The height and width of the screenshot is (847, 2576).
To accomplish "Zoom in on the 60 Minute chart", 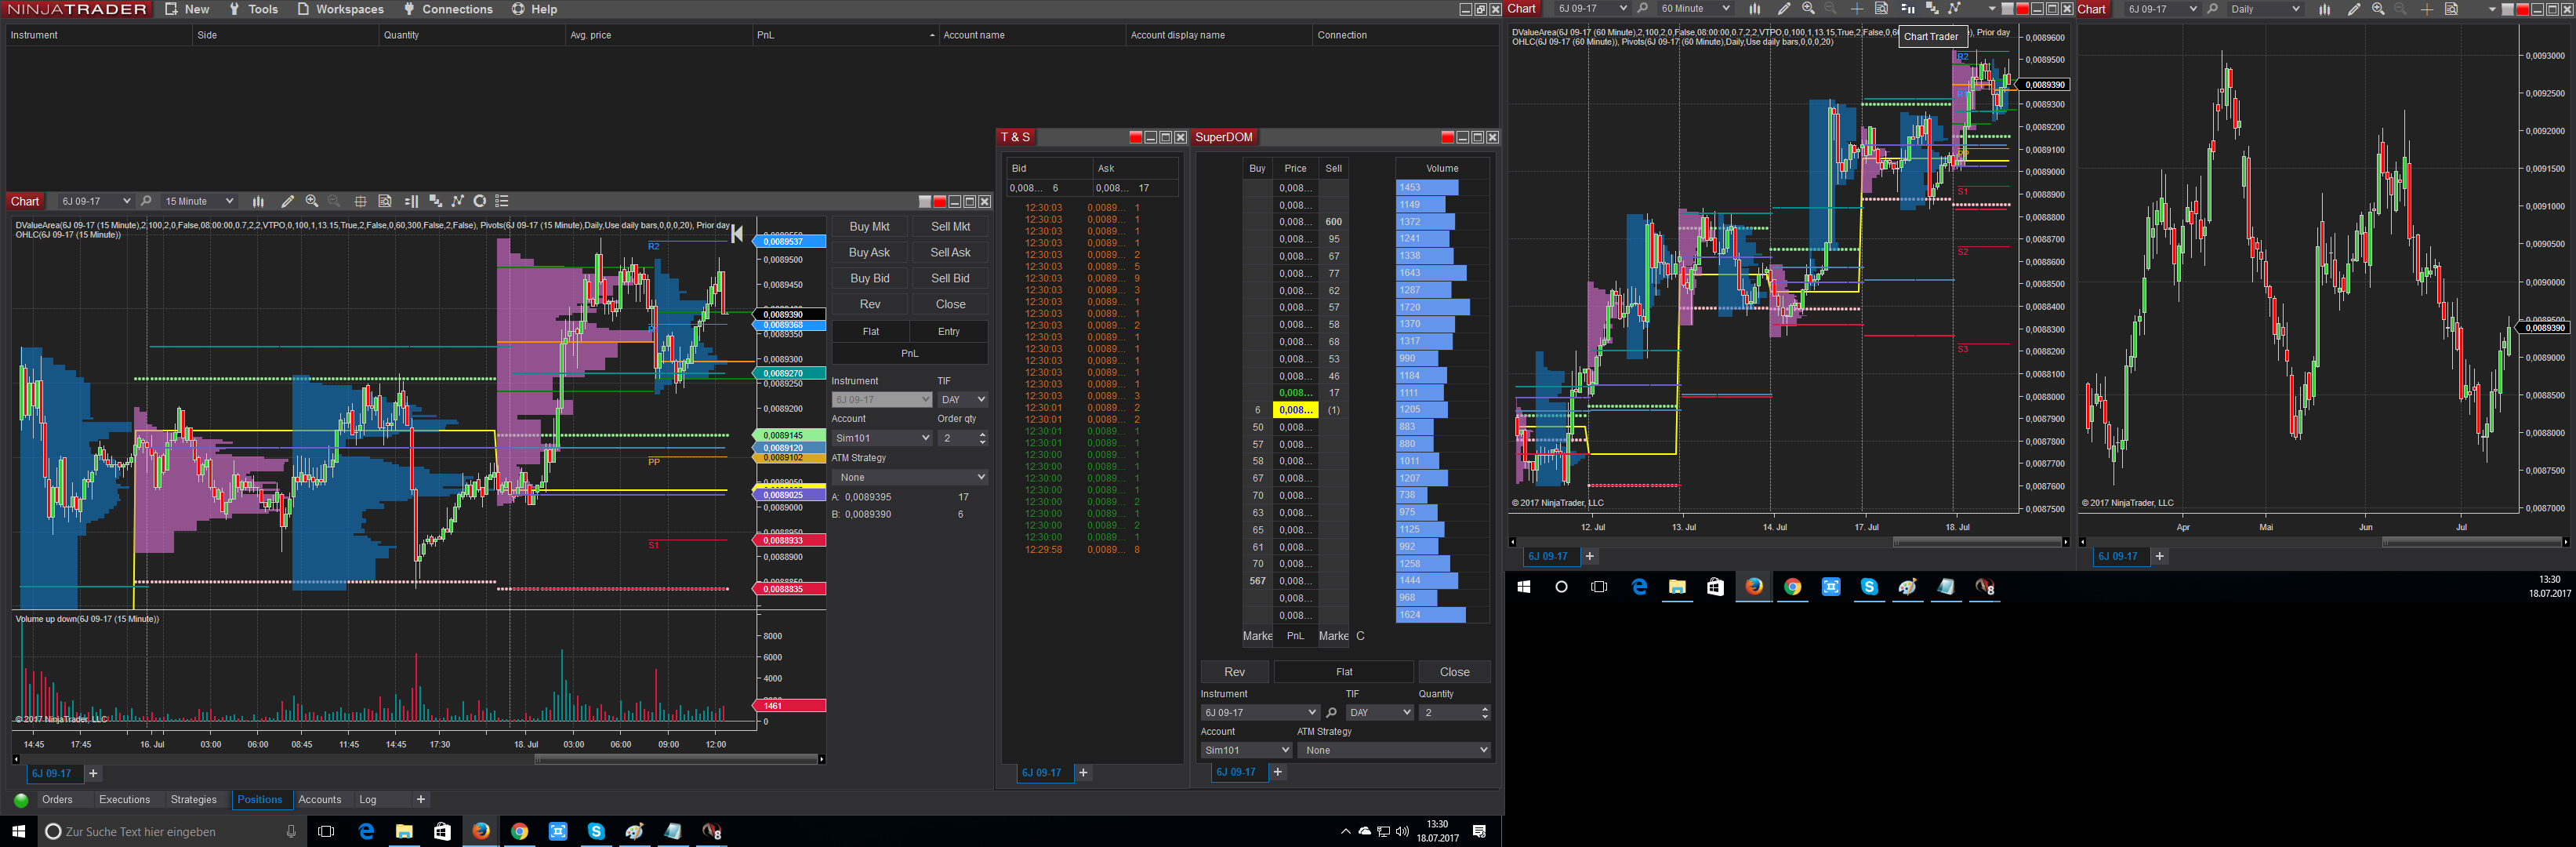I will point(1808,9).
